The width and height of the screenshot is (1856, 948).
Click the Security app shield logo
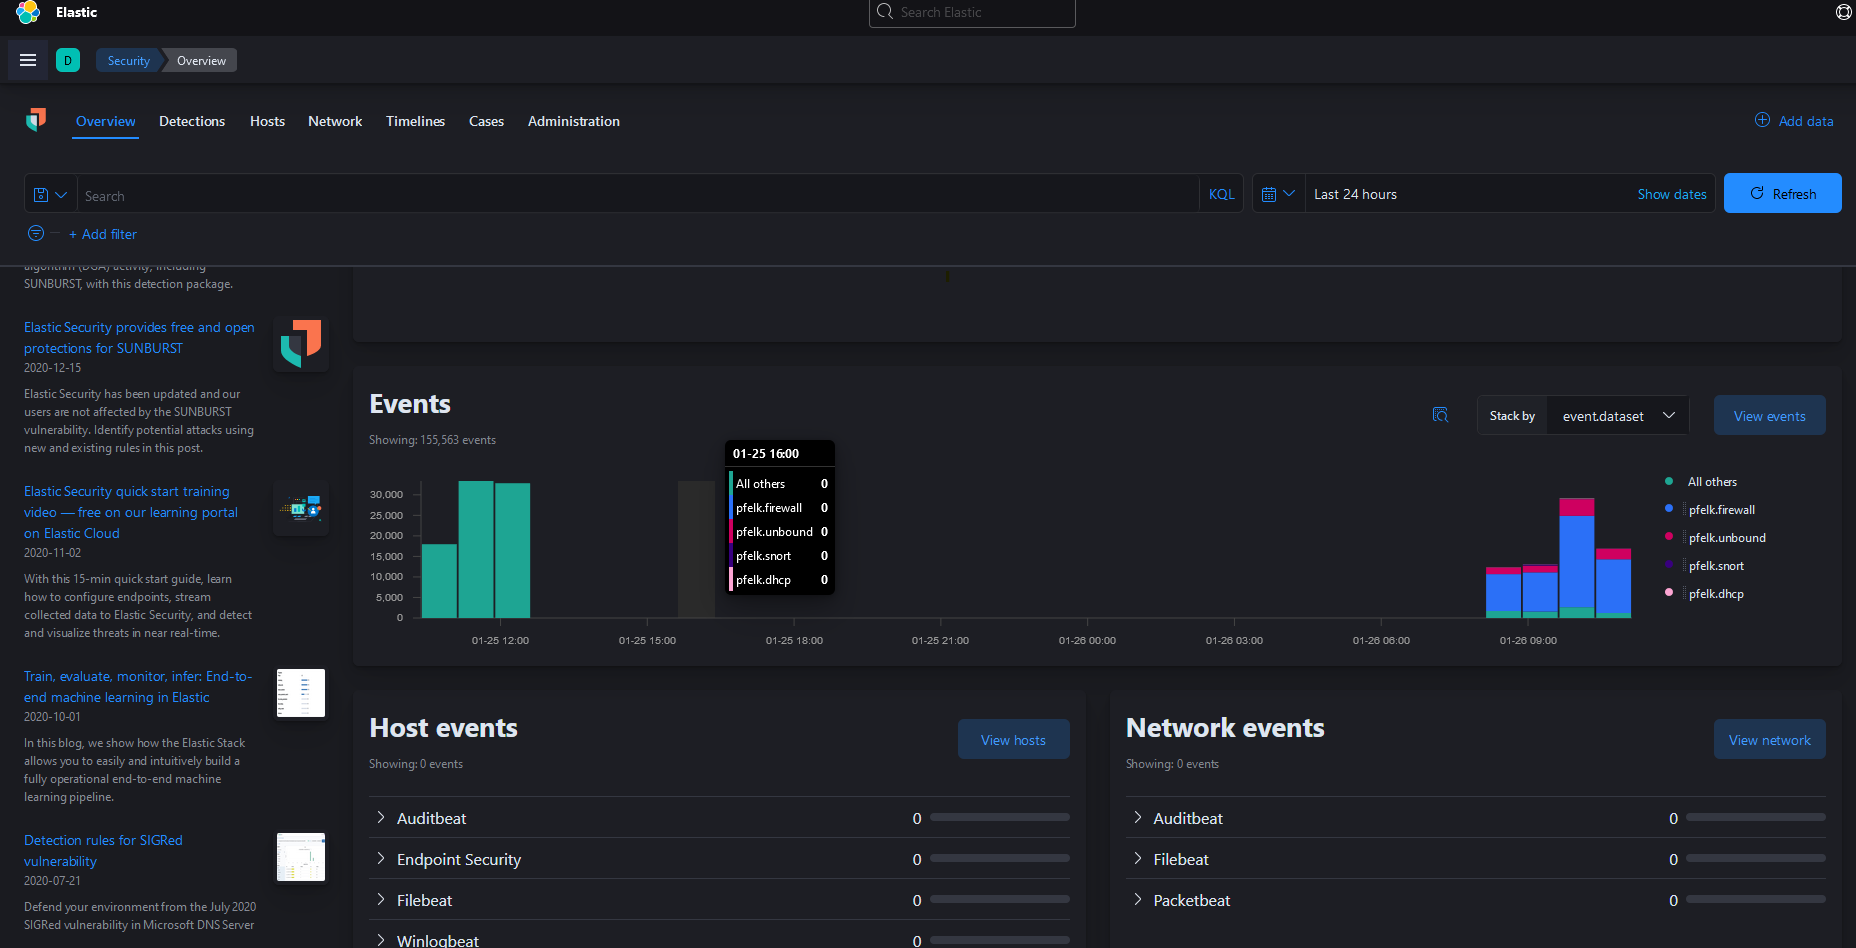[36, 120]
